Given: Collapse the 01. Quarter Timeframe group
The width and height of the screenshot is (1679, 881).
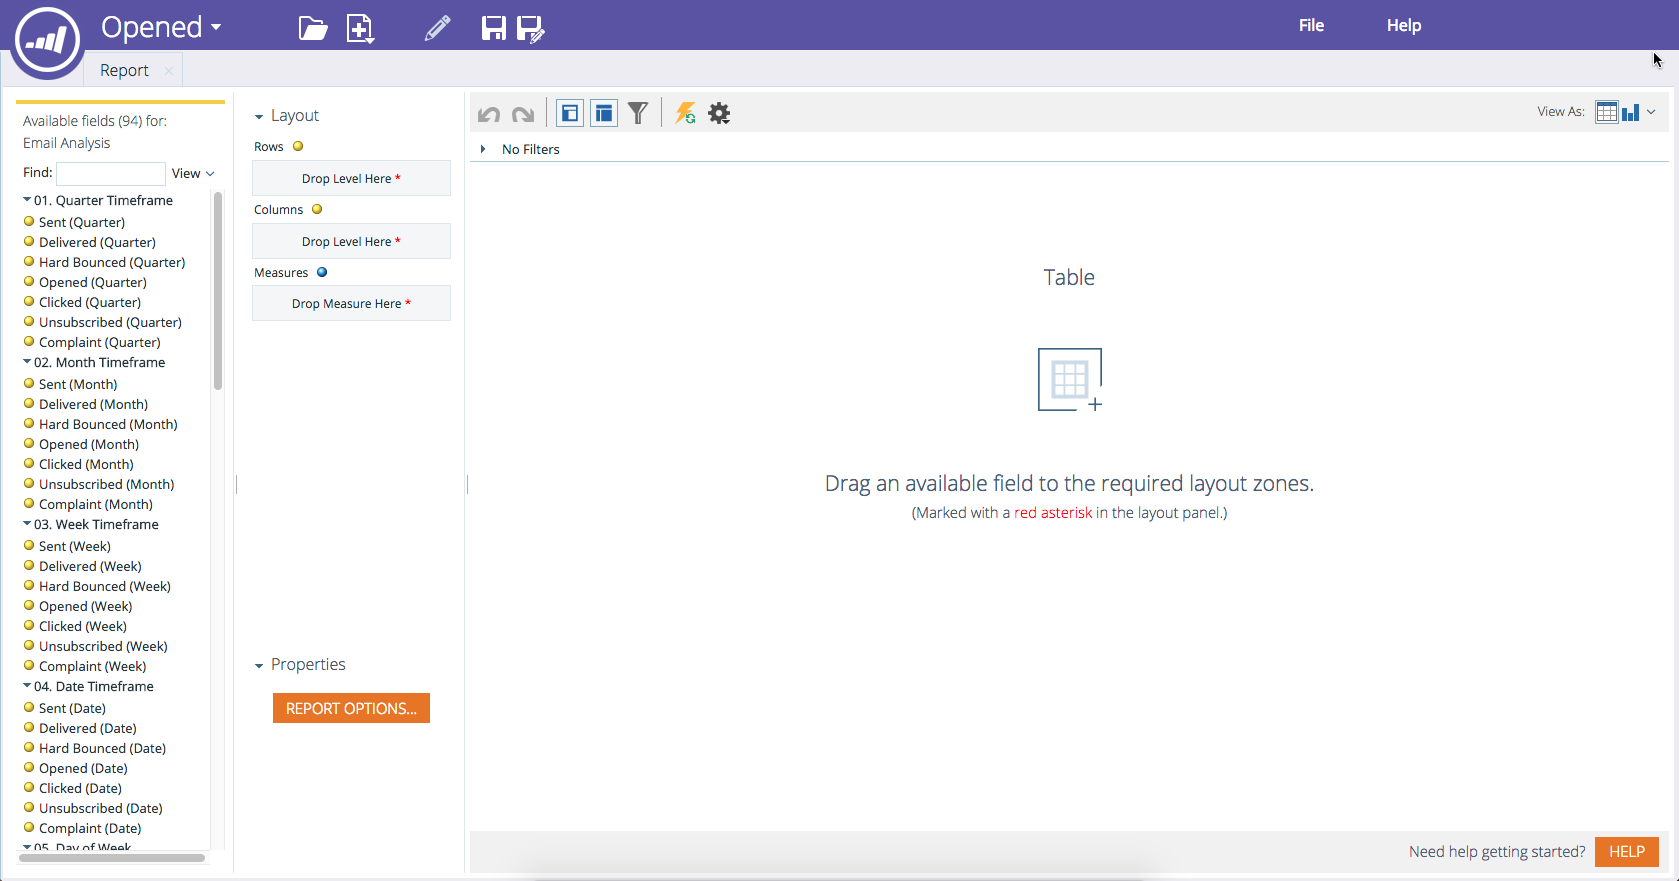Looking at the screenshot, I should click(x=27, y=200).
